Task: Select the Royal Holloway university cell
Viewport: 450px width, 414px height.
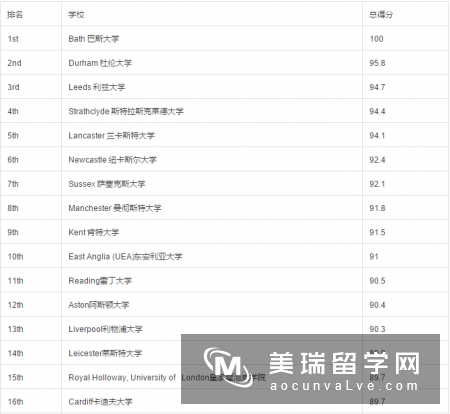Action: point(212,377)
